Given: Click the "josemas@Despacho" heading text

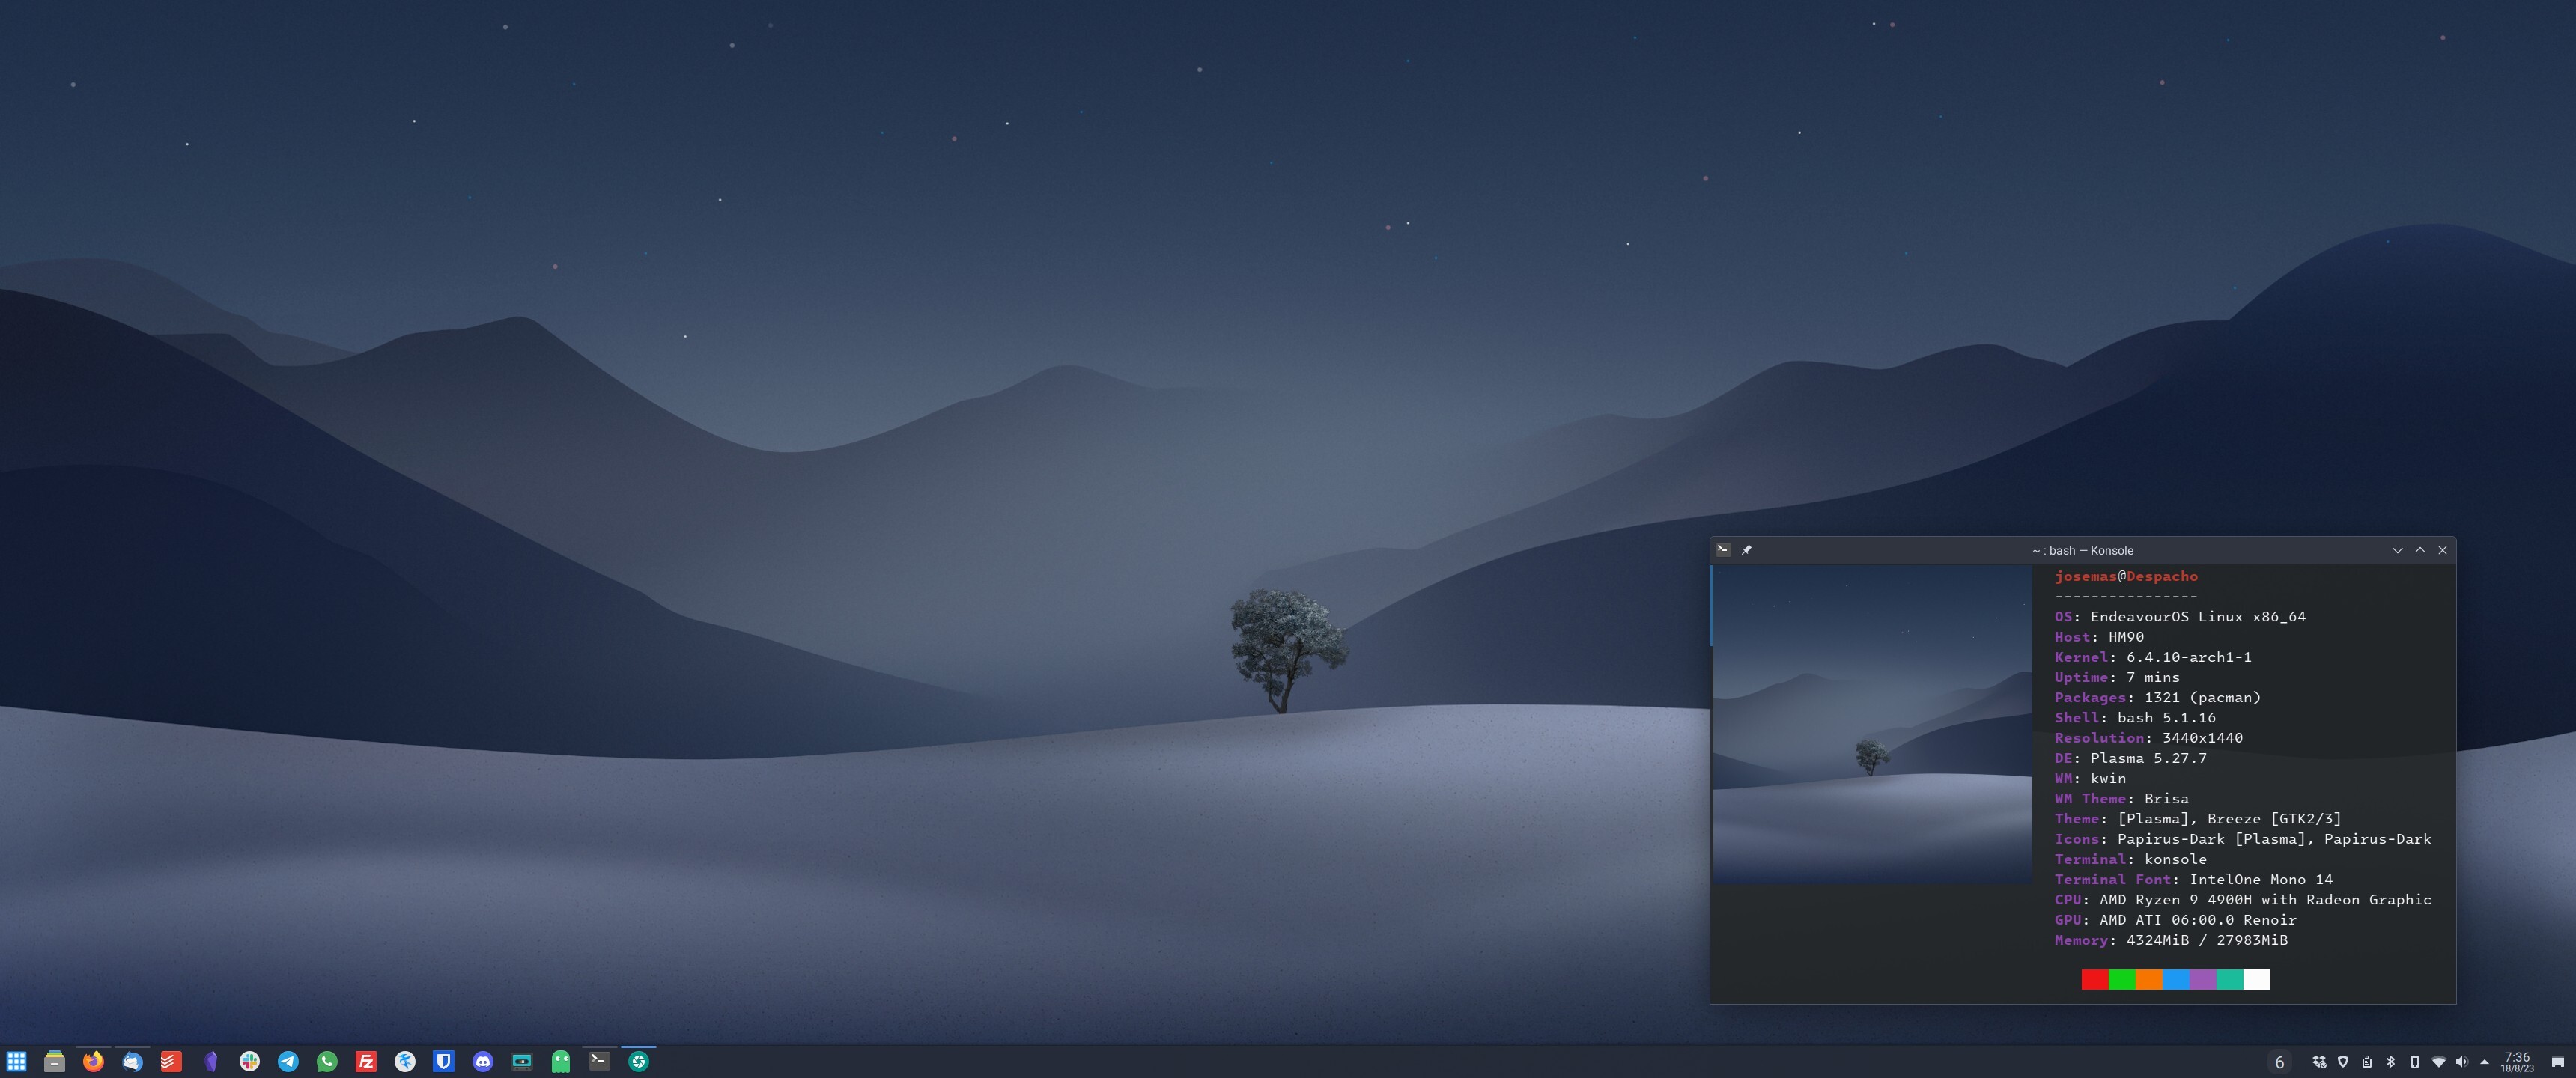Looking at the screenshot, I should tap(2126, 576).
